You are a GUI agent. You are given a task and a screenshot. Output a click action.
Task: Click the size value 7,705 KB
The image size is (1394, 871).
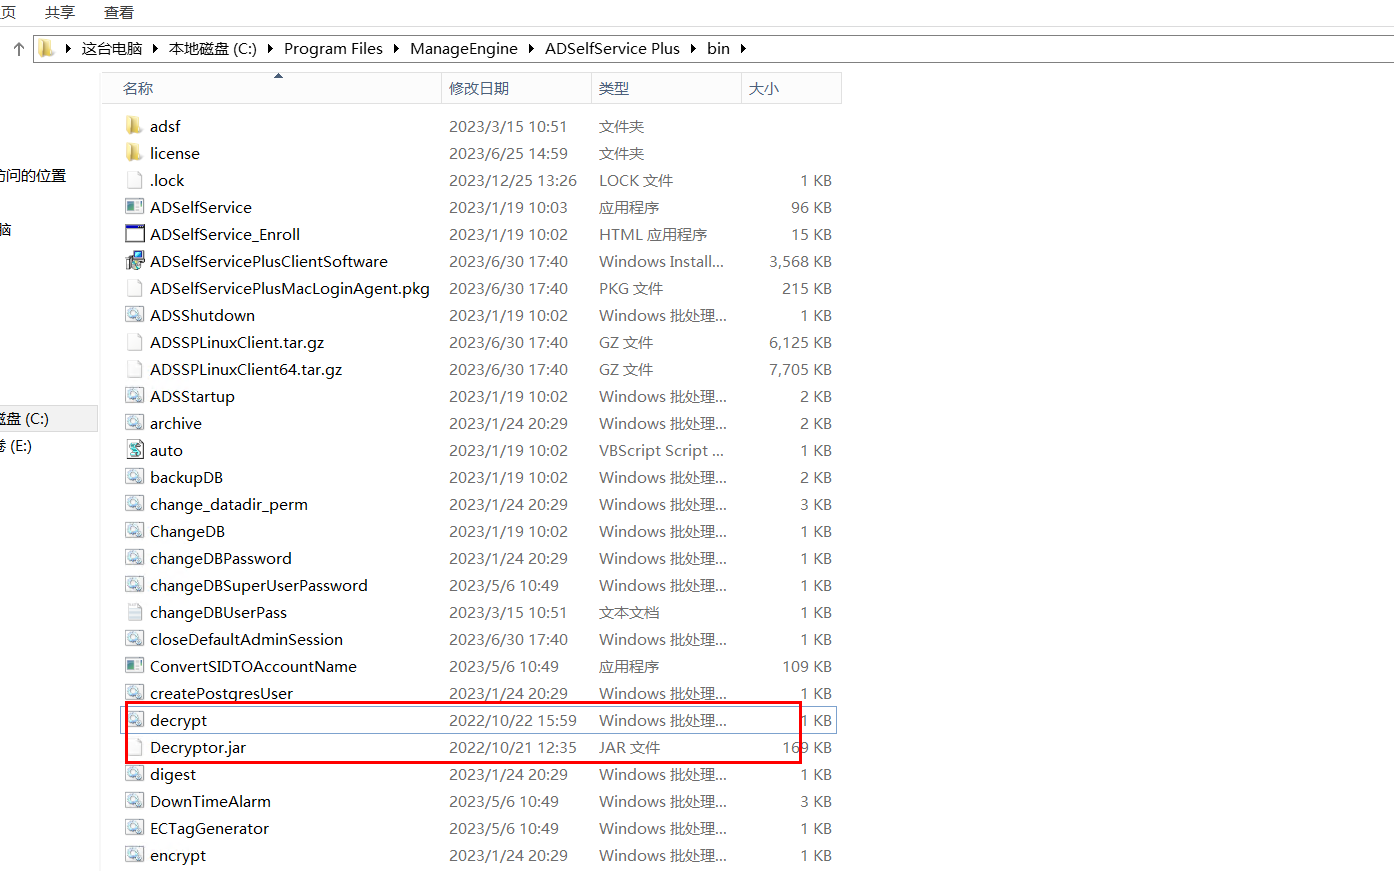click(800, 369)
